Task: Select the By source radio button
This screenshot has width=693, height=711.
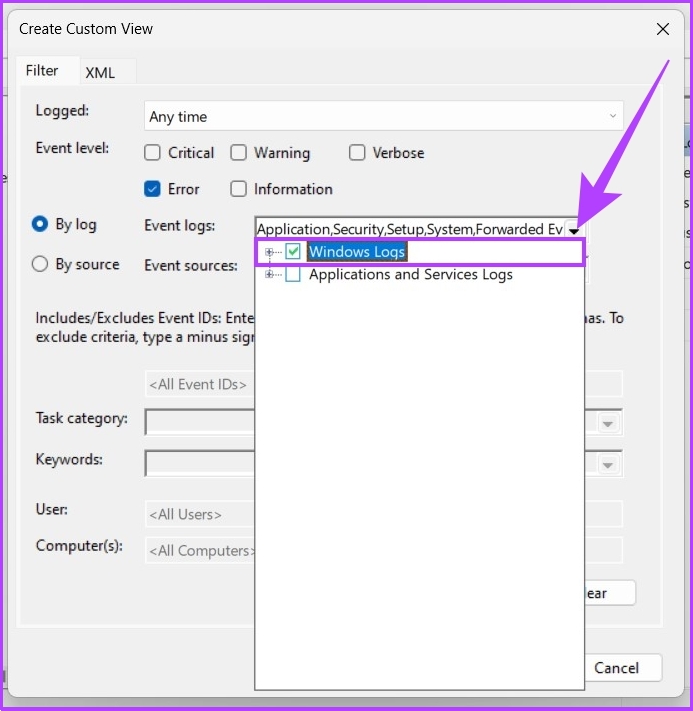Action: tap(40, 263)
